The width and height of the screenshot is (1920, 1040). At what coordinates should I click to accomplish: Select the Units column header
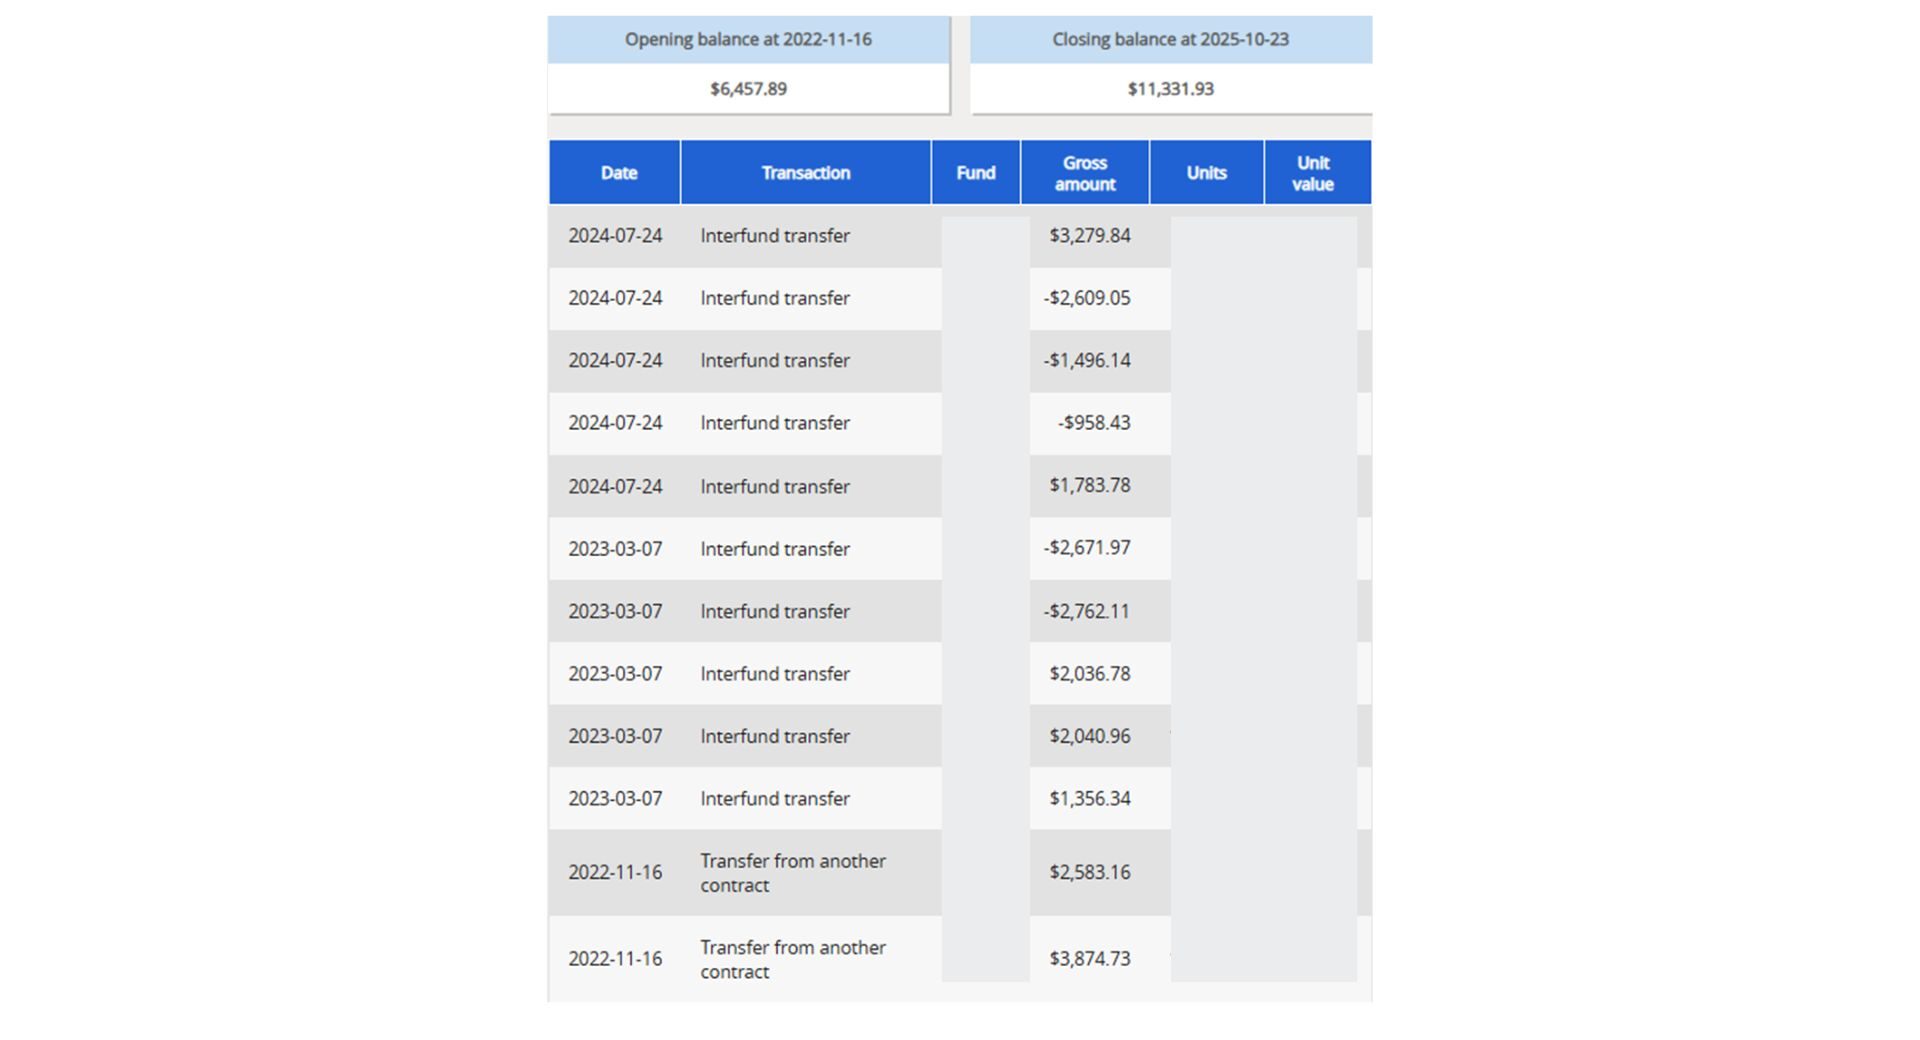[1206, 173]
